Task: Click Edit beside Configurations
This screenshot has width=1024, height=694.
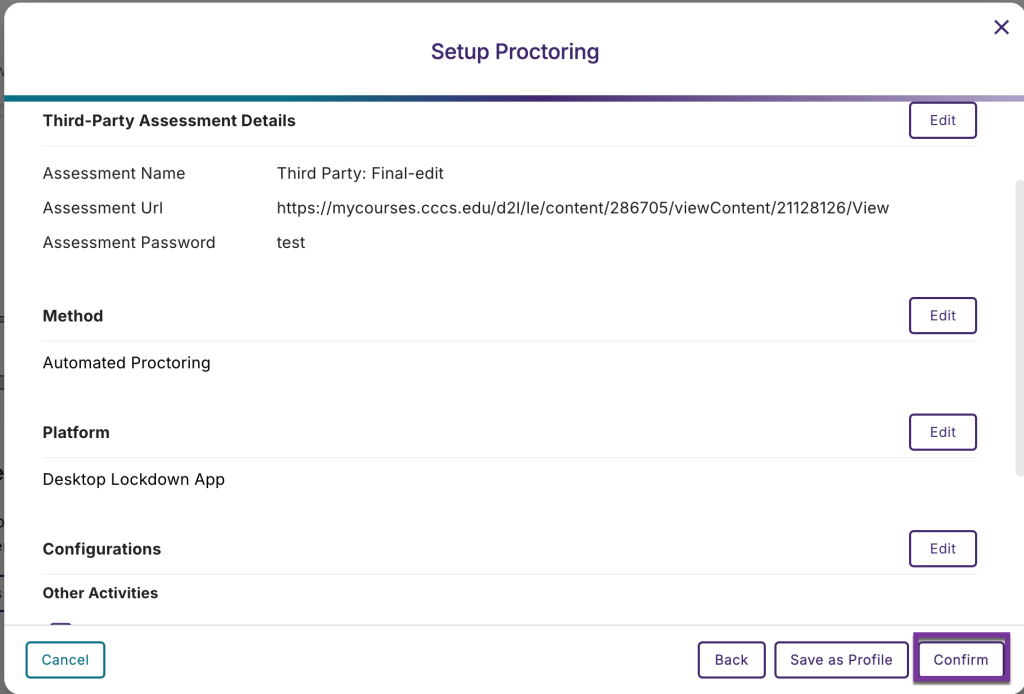Action: (942, 548)
